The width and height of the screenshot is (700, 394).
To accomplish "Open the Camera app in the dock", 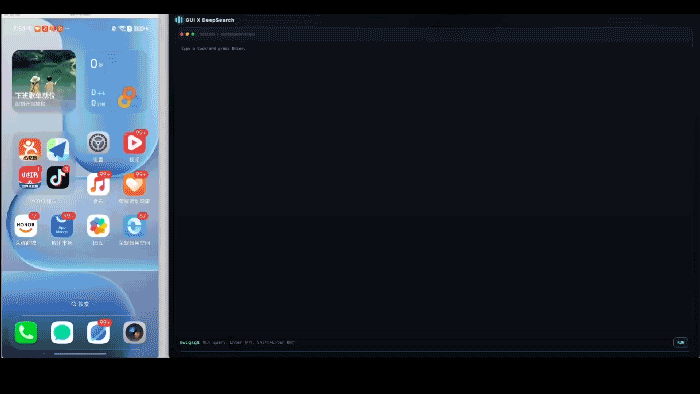I will pyautogui.click(x=134, y=332).
